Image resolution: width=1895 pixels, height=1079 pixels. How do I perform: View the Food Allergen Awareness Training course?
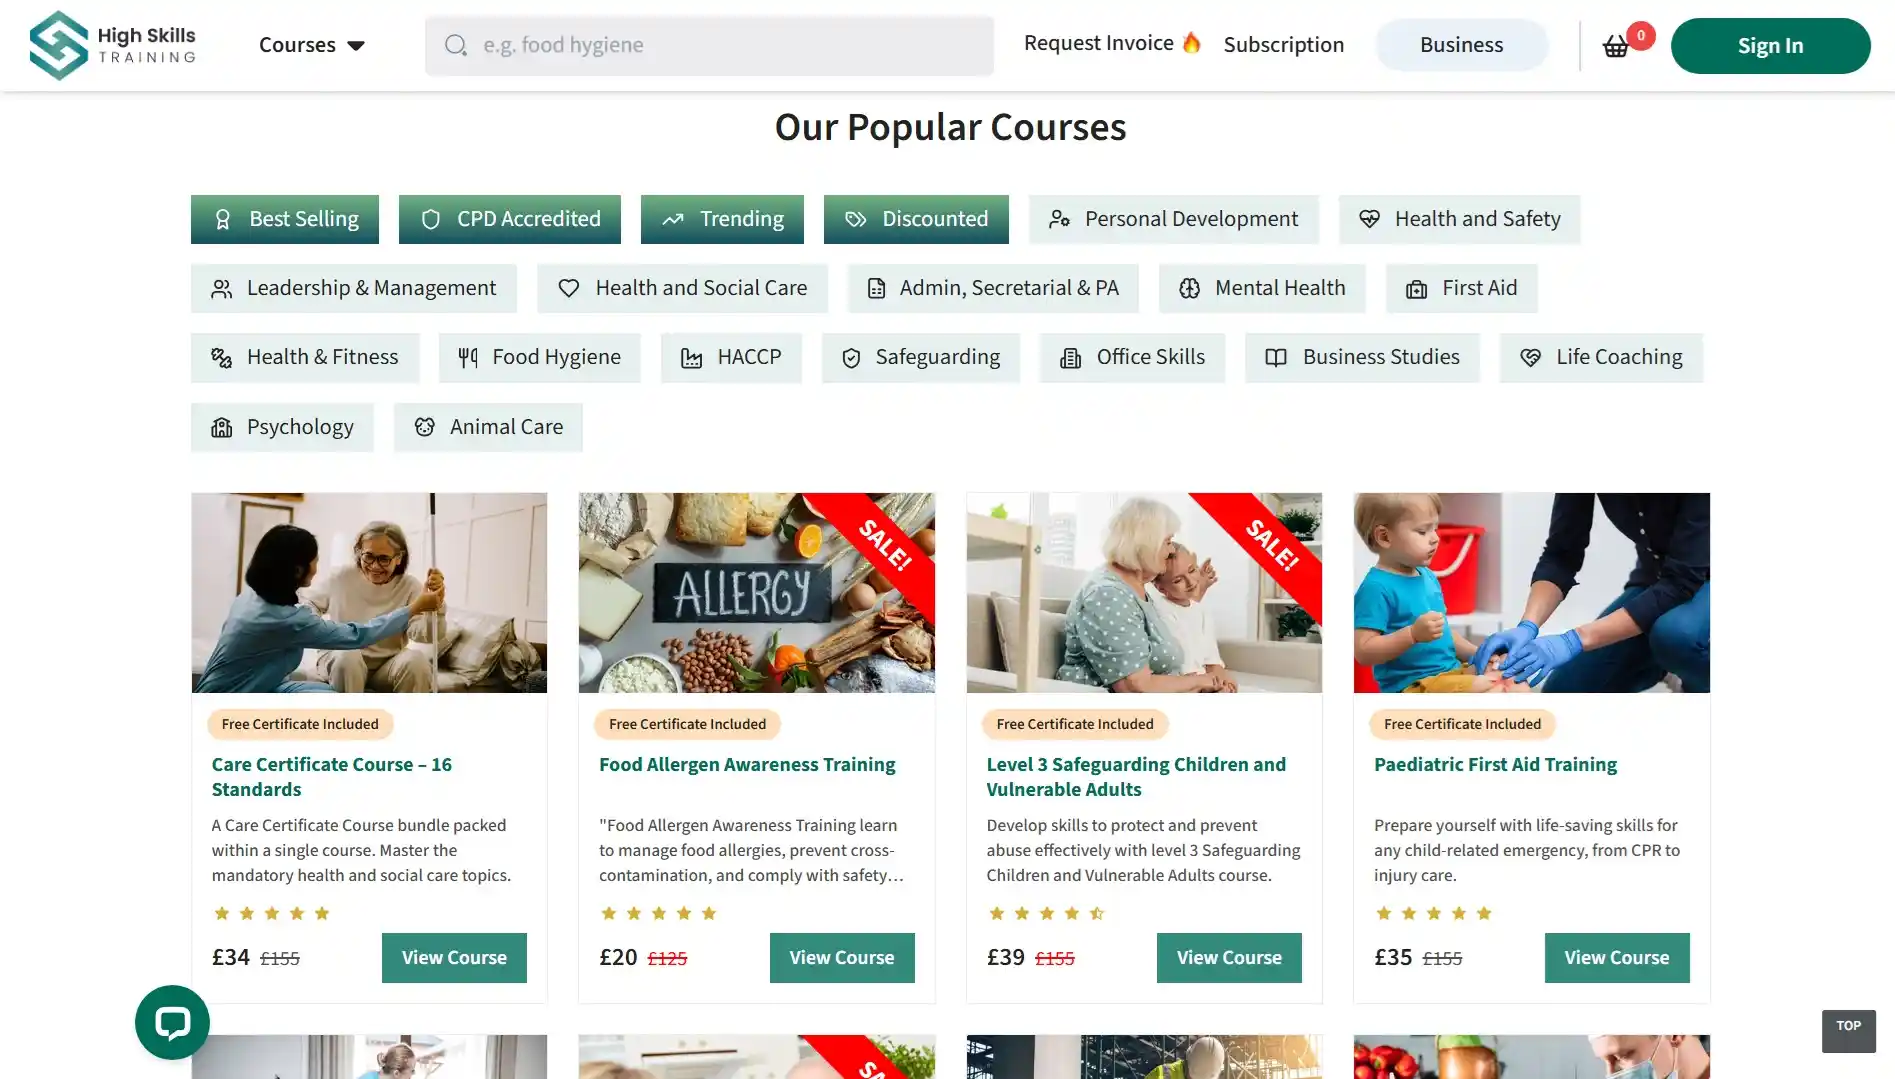(842, 957)
